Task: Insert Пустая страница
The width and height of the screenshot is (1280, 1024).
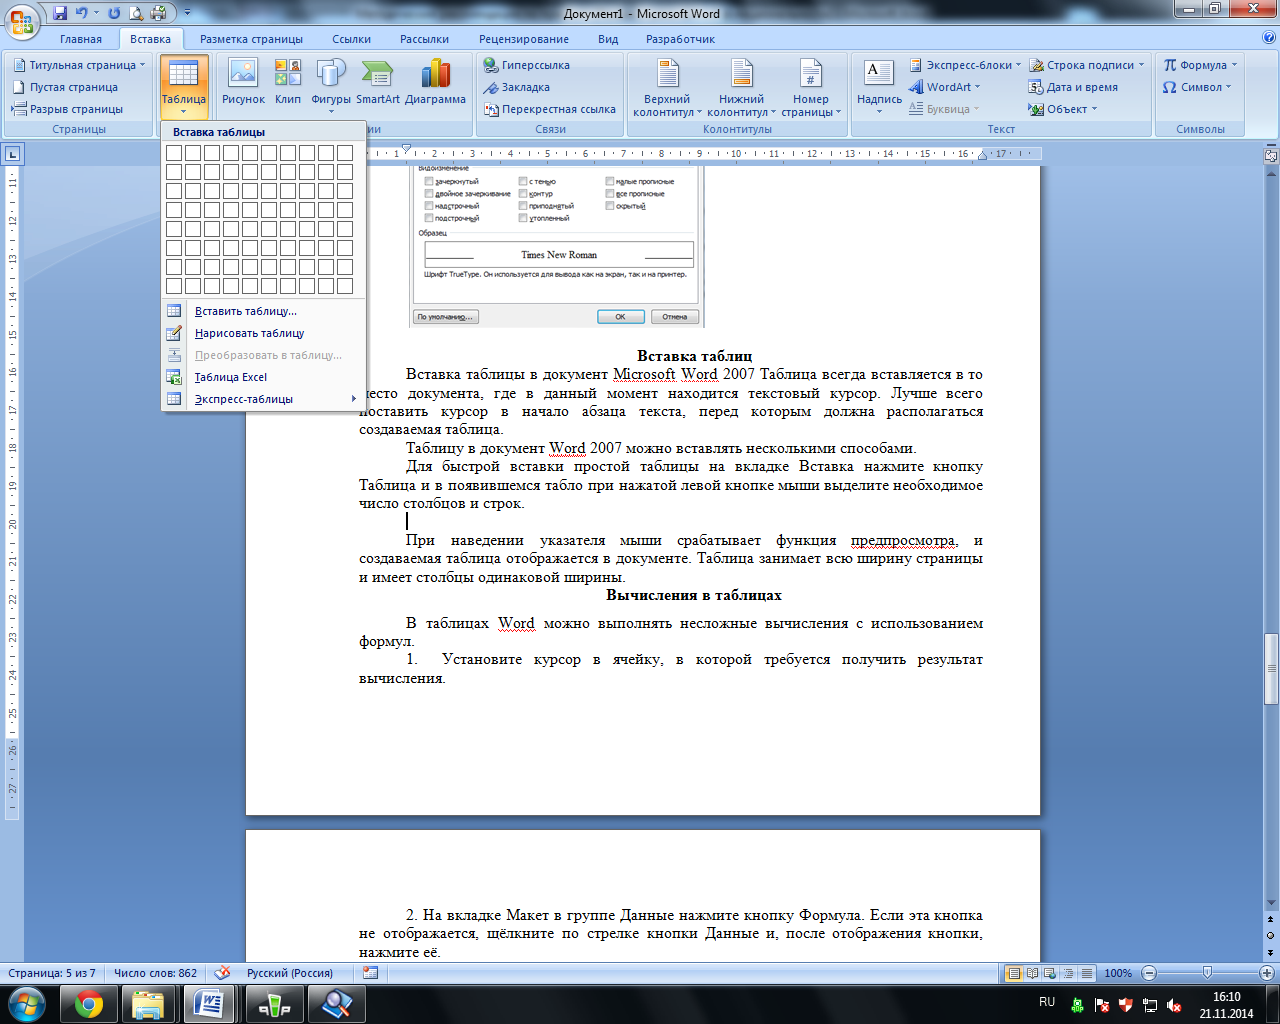Action: (x=65, y=87)
